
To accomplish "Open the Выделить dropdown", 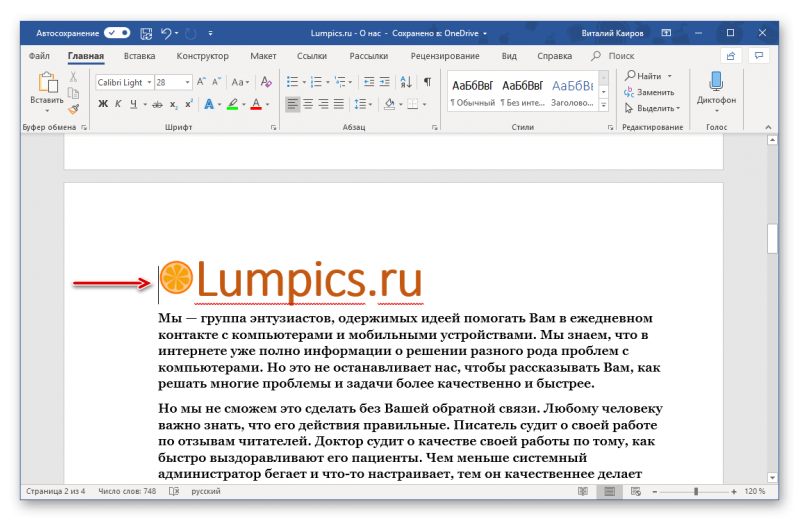I will click(653, 108).
